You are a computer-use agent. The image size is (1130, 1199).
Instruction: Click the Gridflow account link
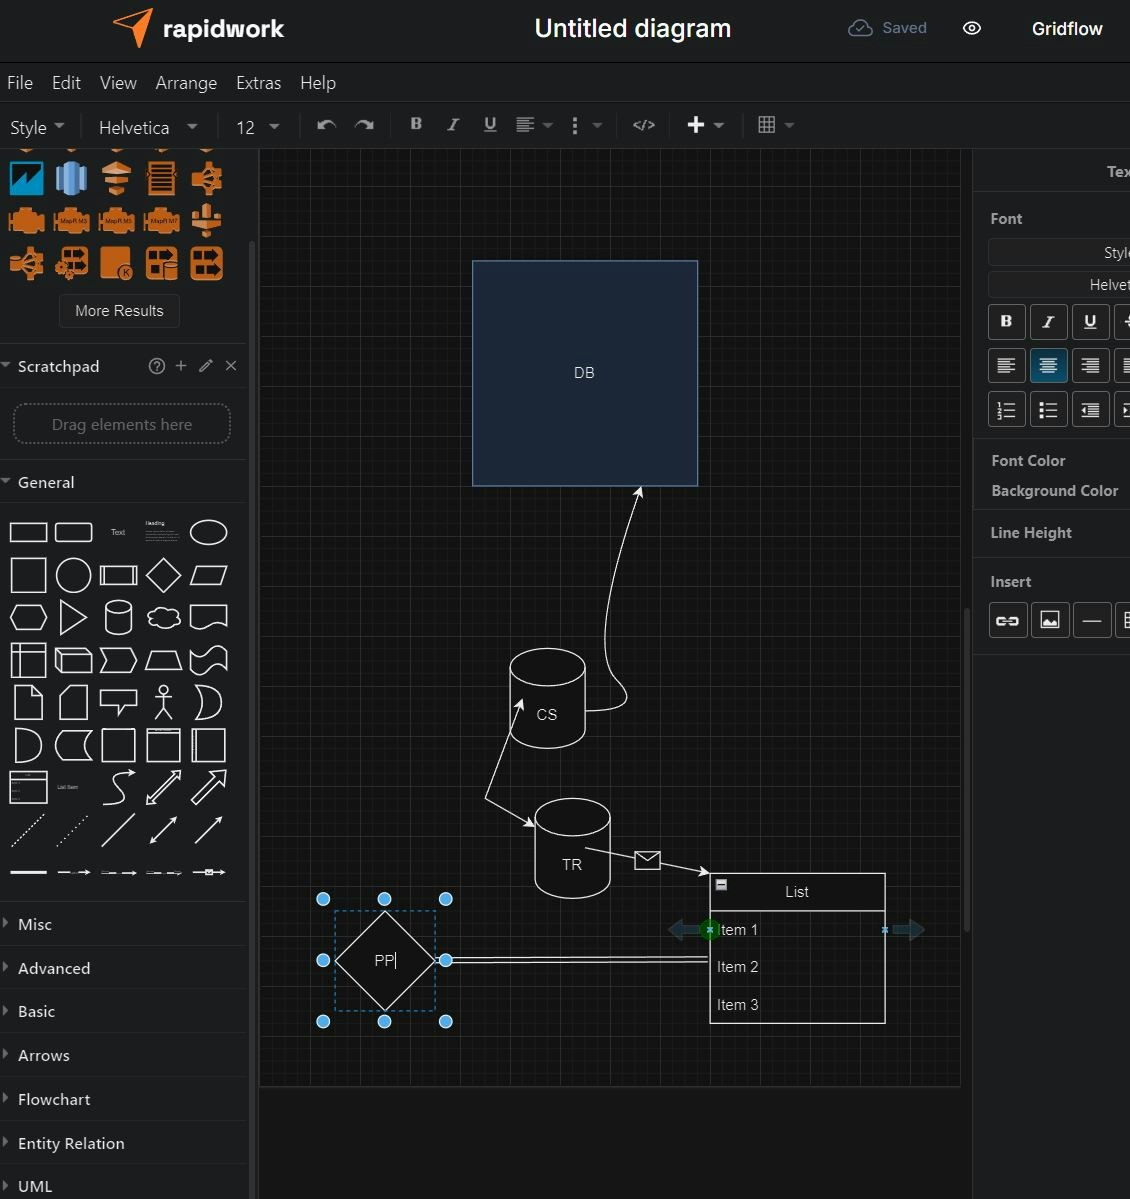tap(1066, 29)
